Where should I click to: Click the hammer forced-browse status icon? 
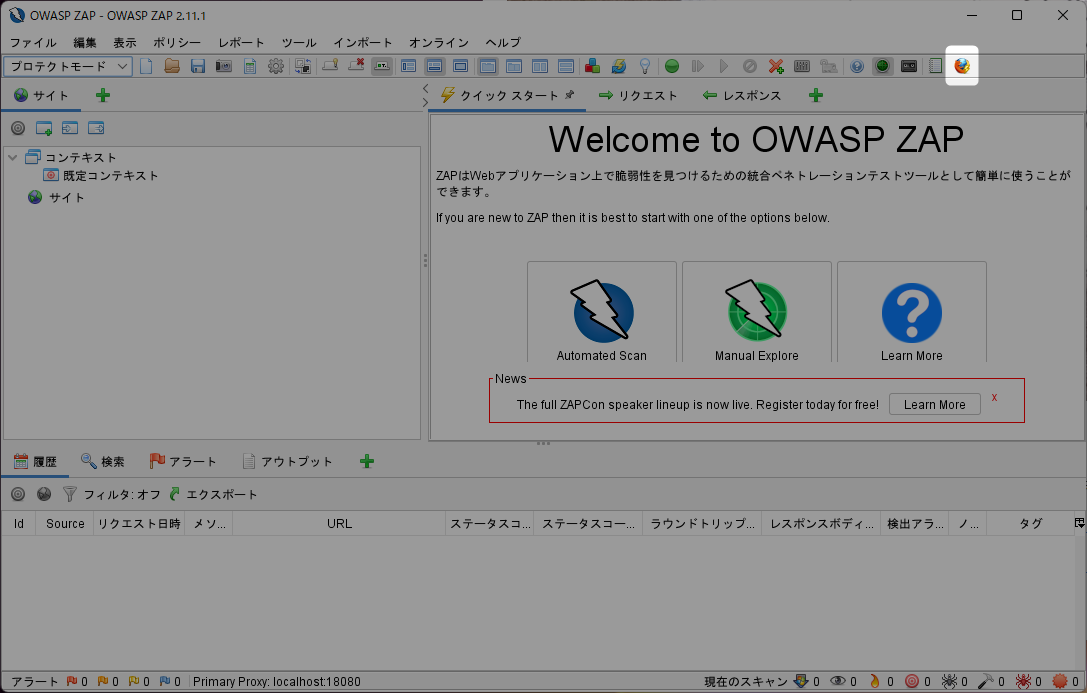(986, 681)
